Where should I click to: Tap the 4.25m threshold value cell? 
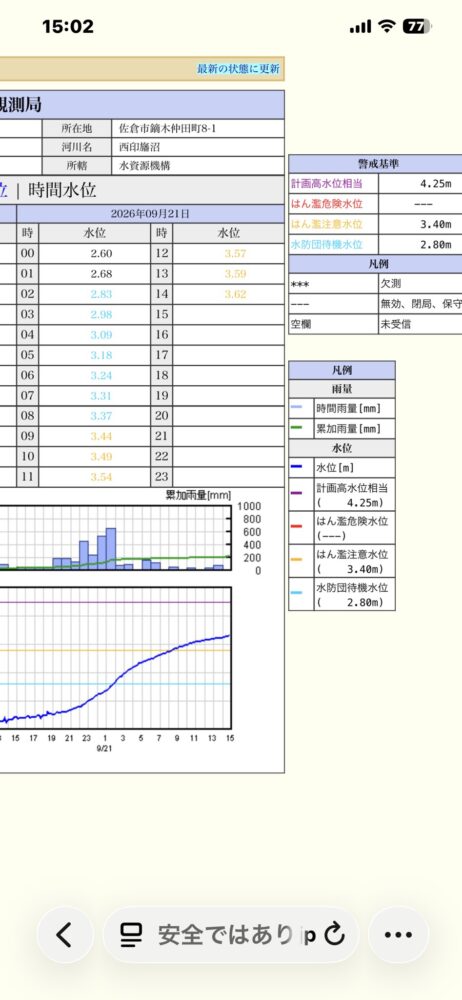coord(421,184)
